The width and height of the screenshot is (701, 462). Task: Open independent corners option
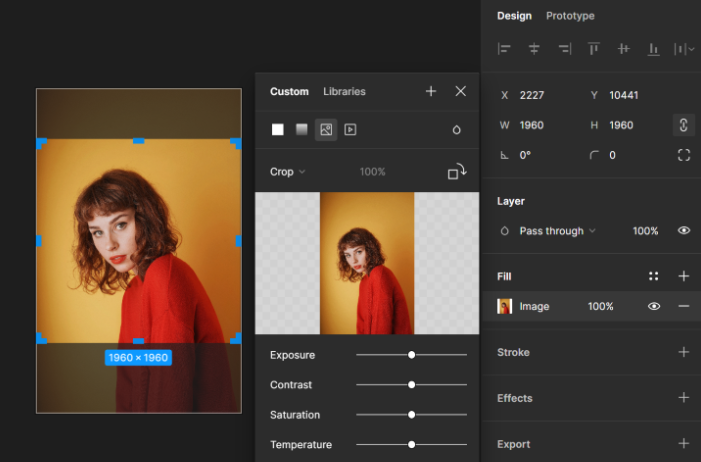click(x=684, y=155)
